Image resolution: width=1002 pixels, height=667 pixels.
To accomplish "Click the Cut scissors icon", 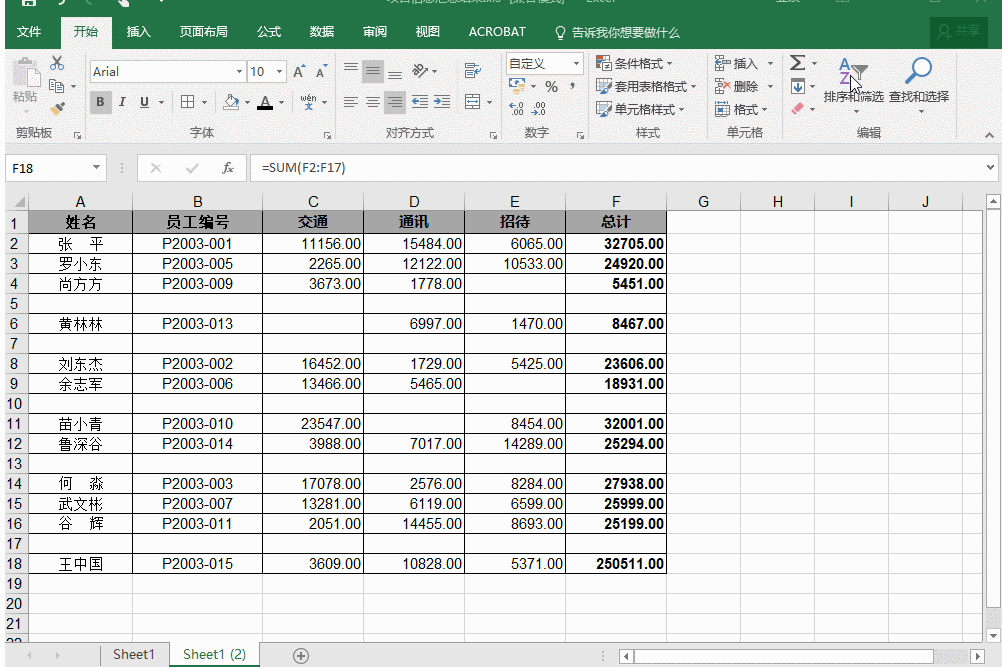I will pyautogui.click(x=57, y=63).
